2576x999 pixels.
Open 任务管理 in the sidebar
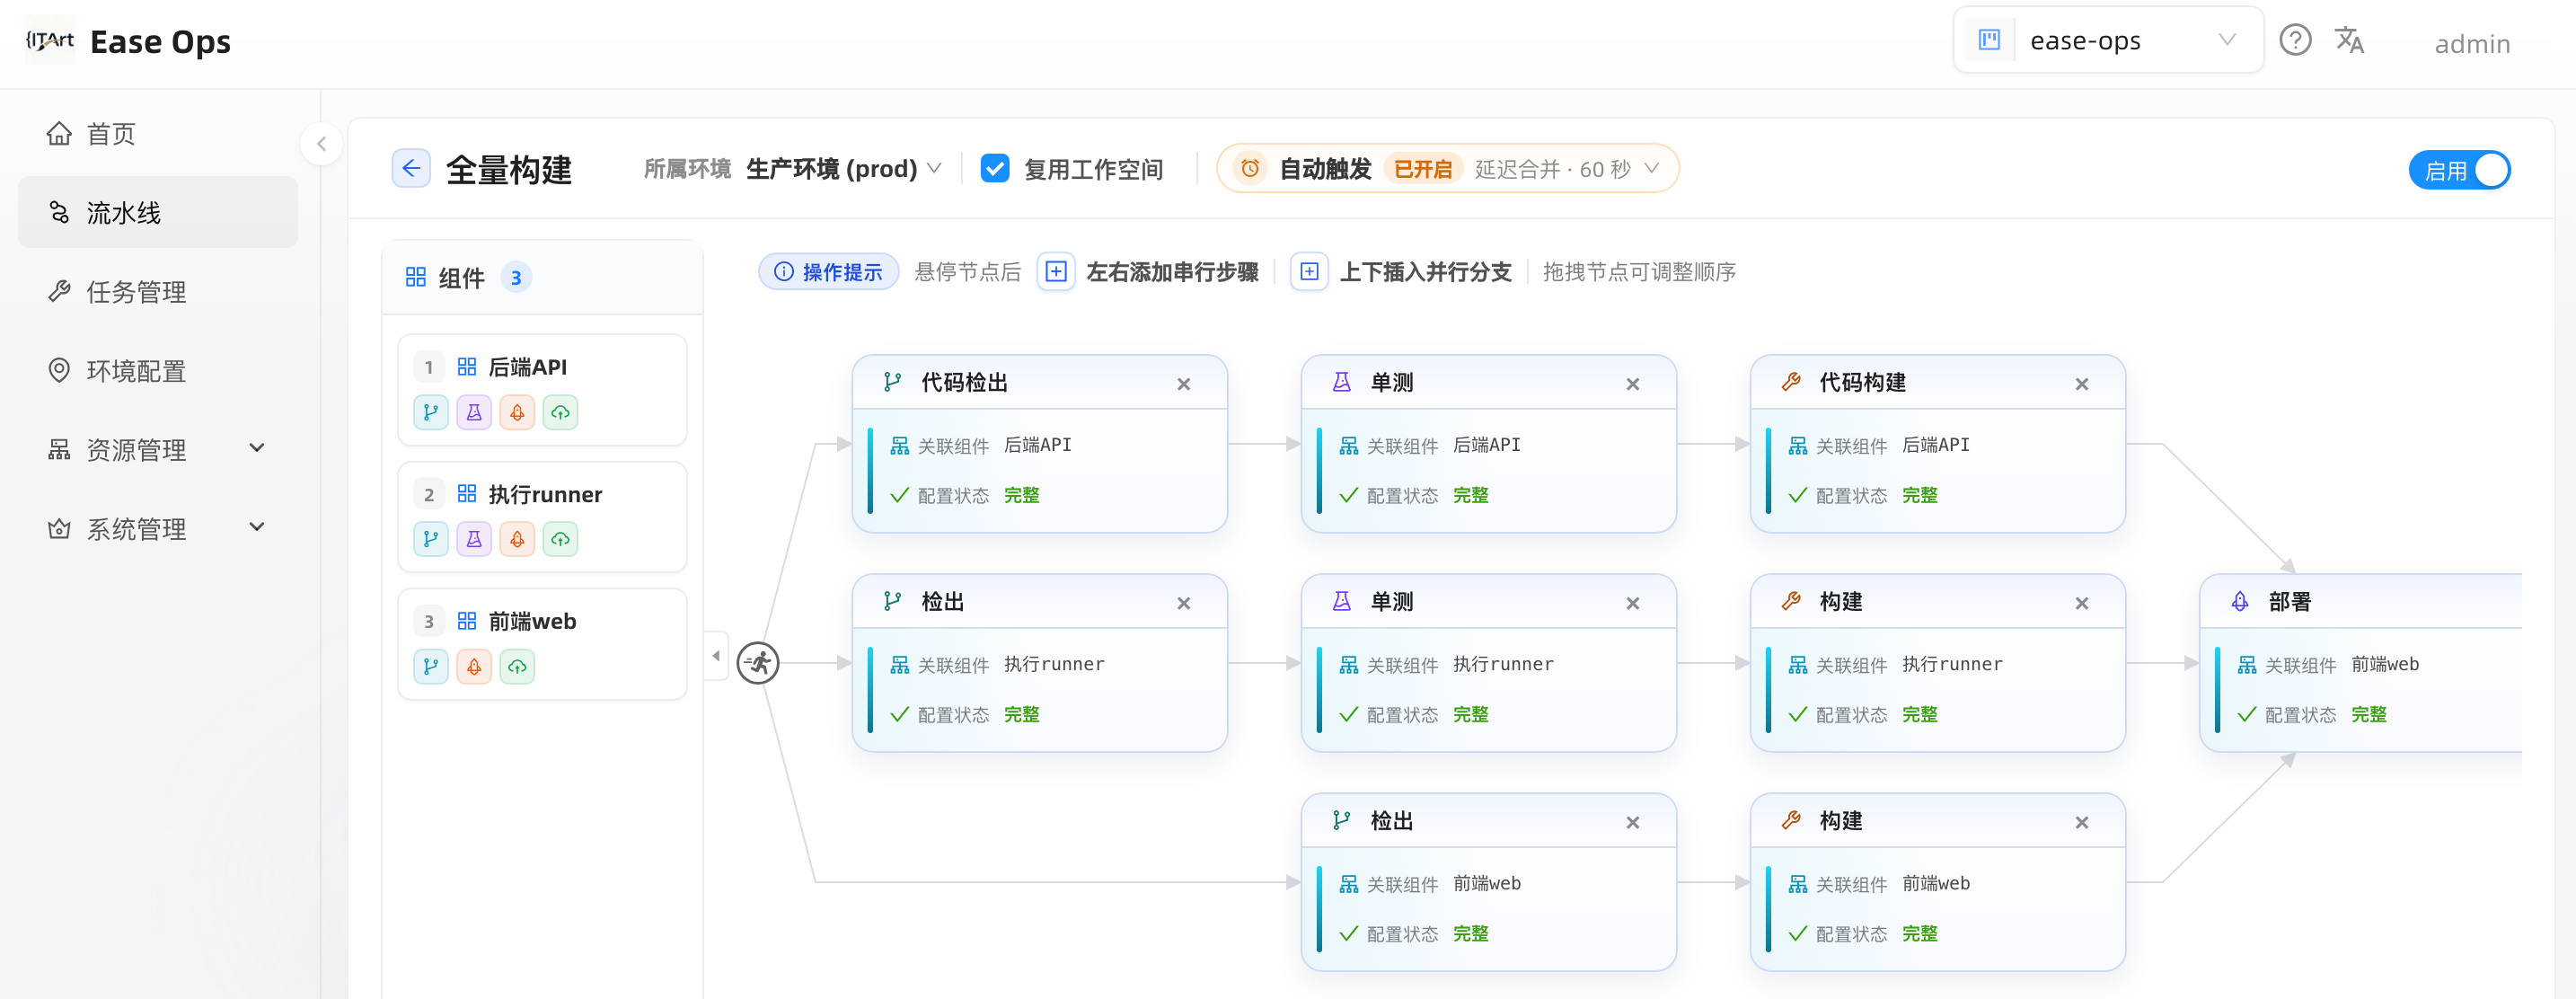click(158, 291)
